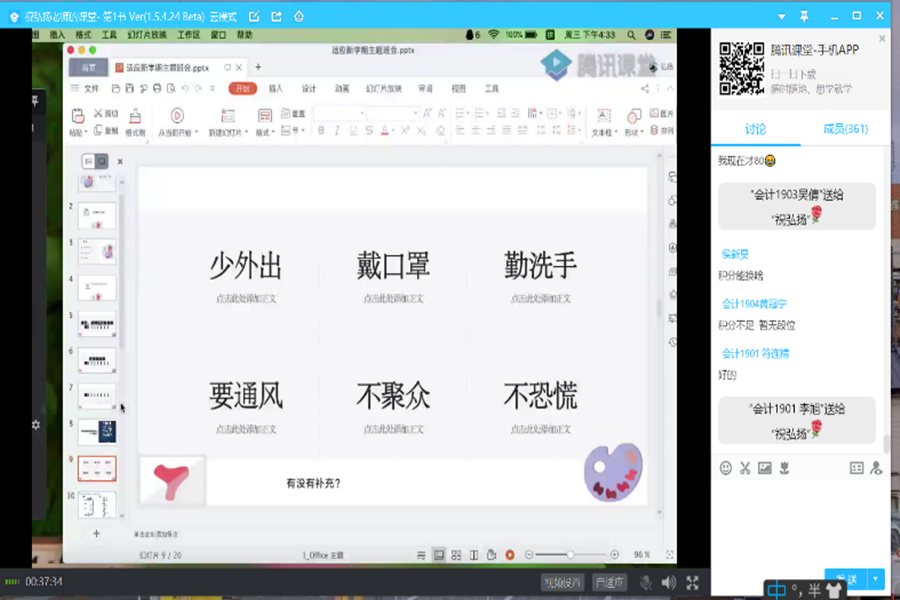Select slide 8 thumbnail in slide panel
900x600 pixels.
pyautogui.click(x=97, y=431)
